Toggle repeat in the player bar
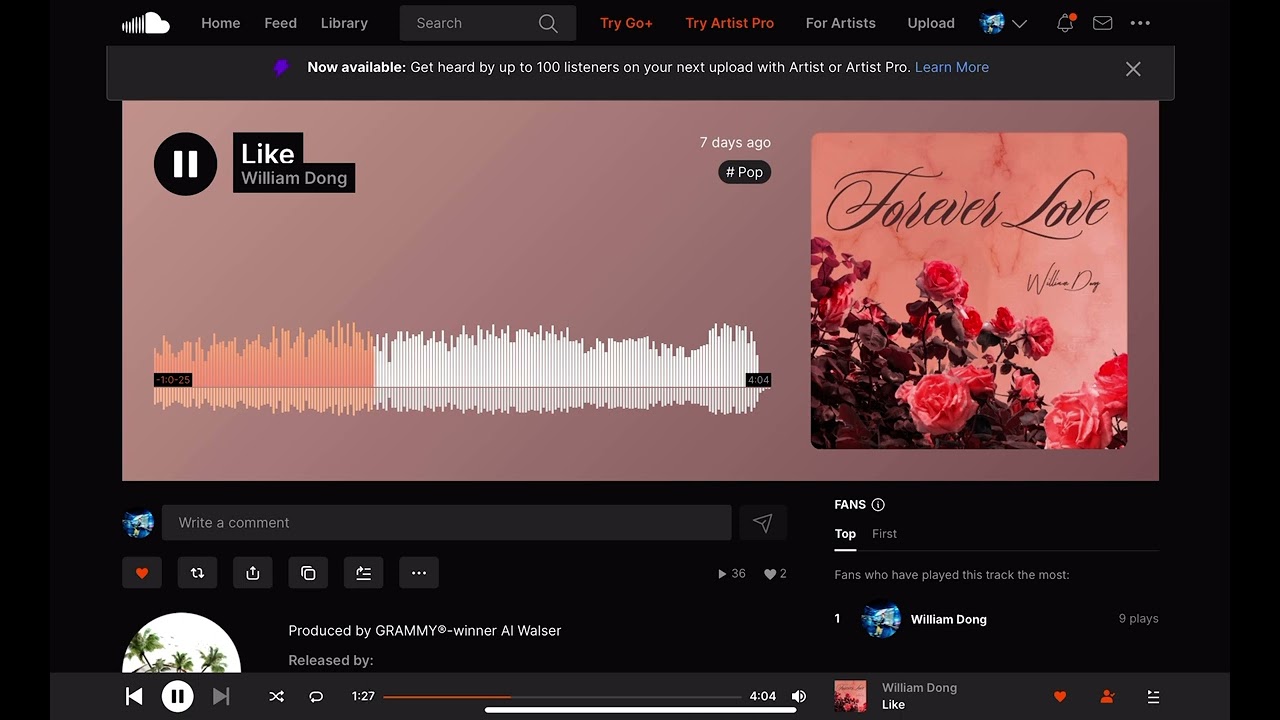The image size is (1280, 720). coord(316,696)
